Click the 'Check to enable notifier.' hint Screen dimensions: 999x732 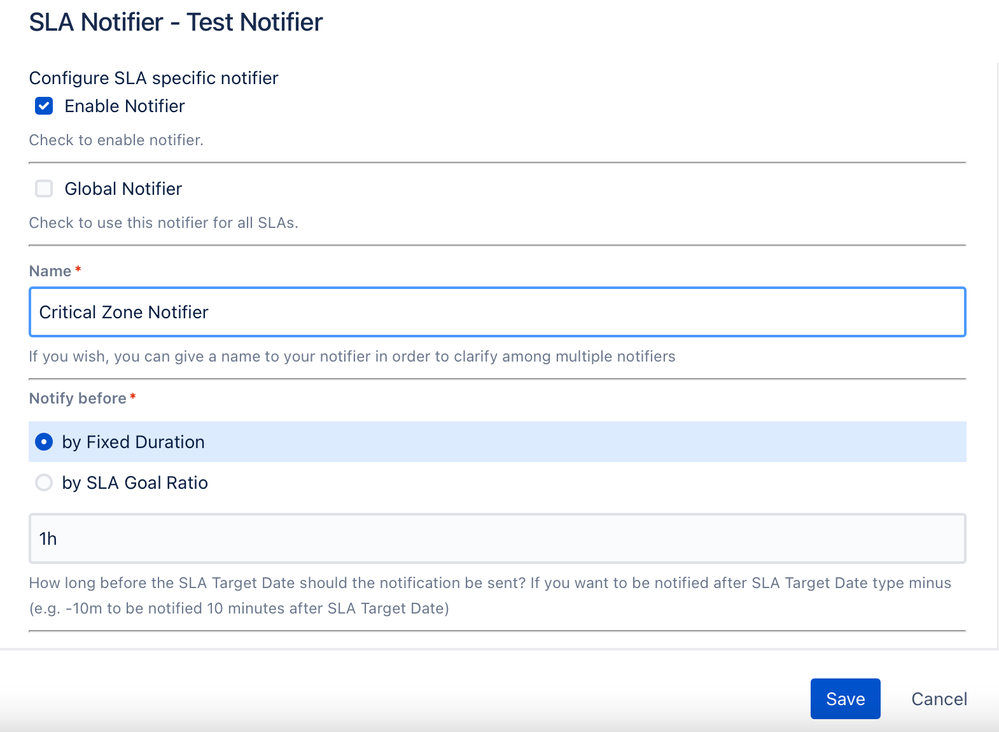[116, 140]
